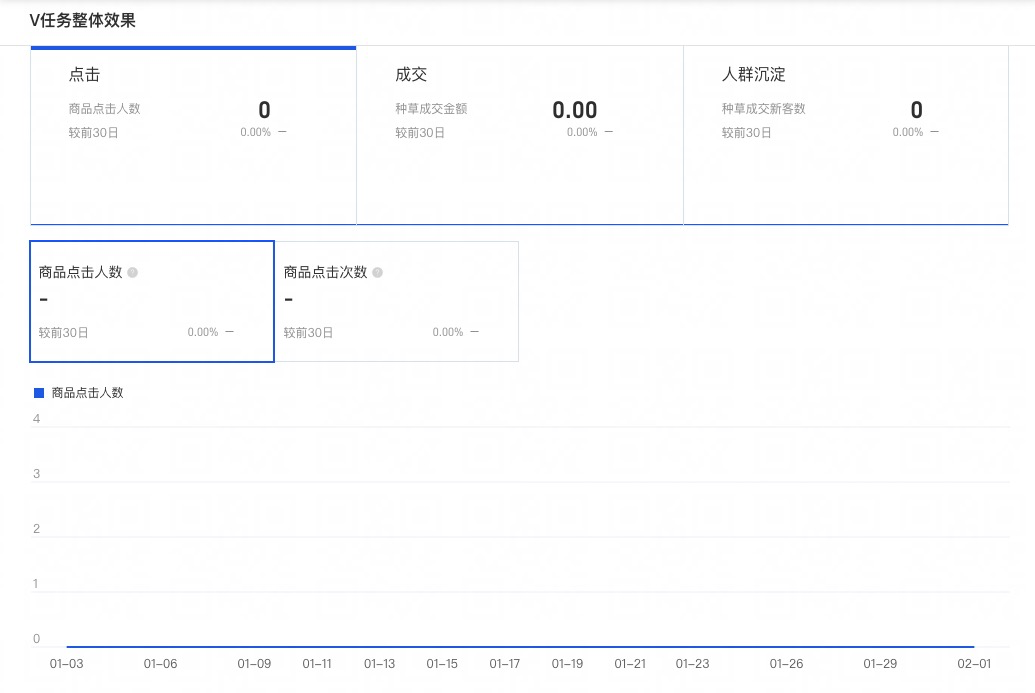Toggle the 商品点击人数 chart legend swatch
The width and height of the screenshot is (1035, 693).
click(39, 393)
